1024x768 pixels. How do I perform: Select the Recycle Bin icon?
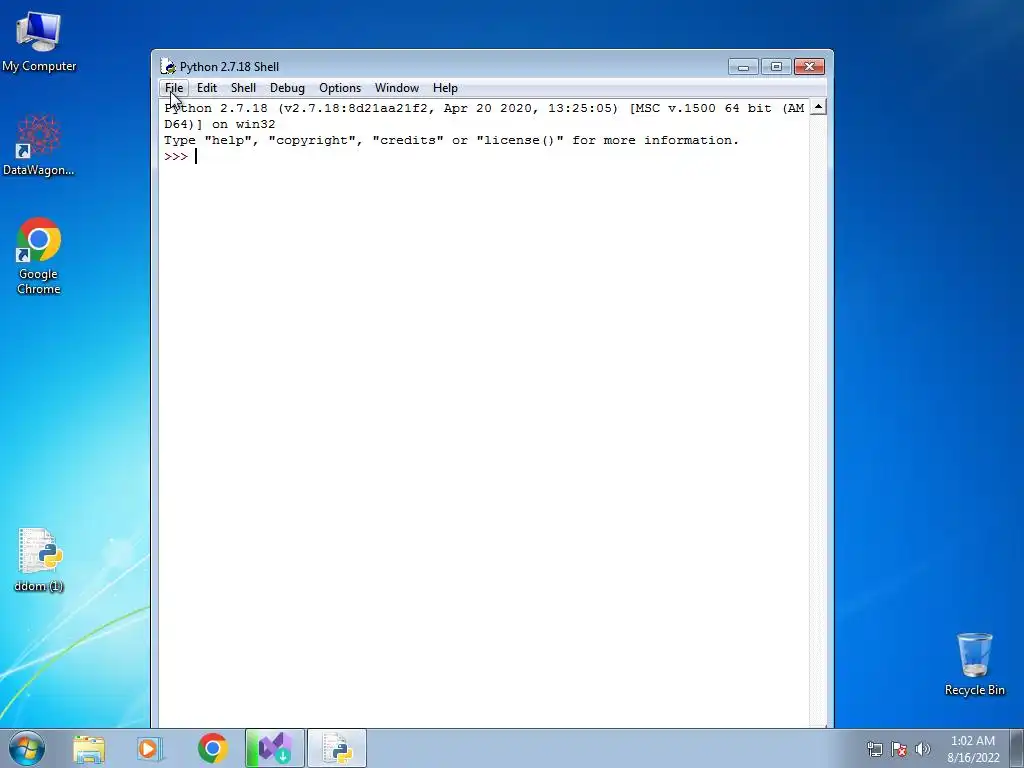tap(974, 664)
